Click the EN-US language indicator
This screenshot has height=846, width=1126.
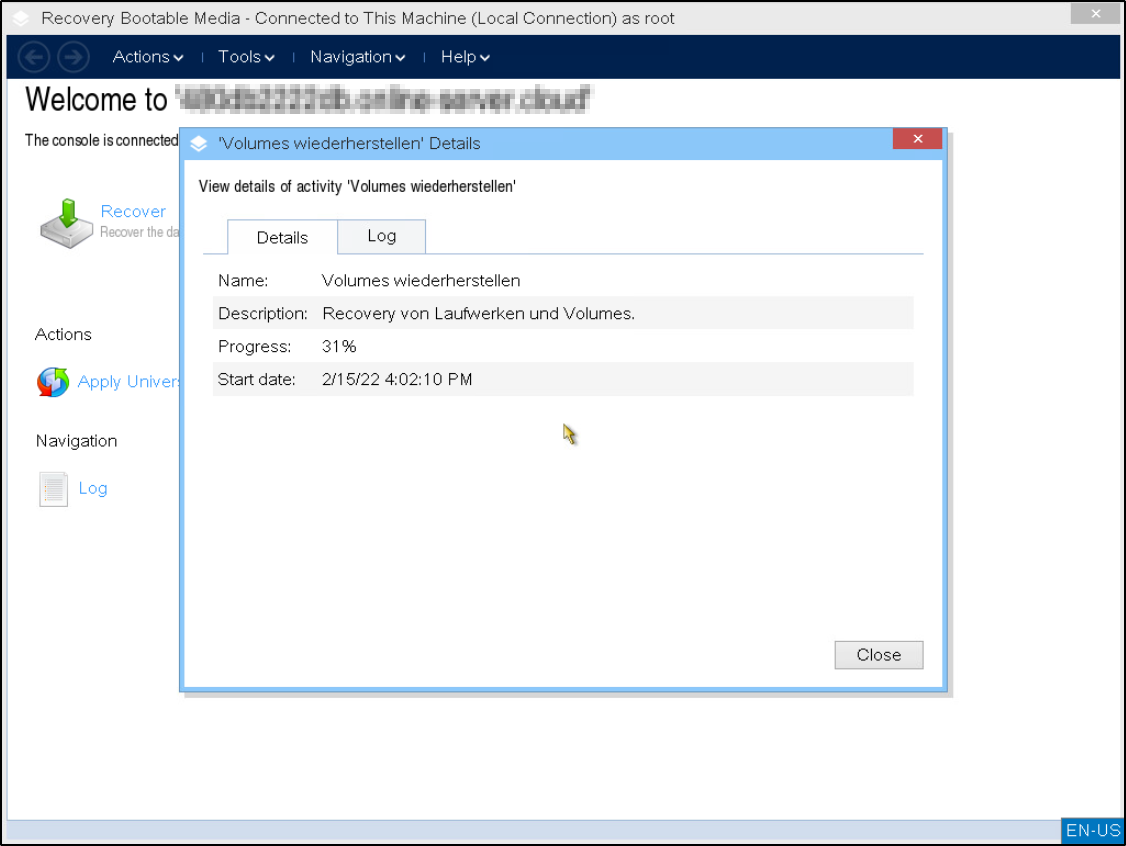pos(1093,830)
